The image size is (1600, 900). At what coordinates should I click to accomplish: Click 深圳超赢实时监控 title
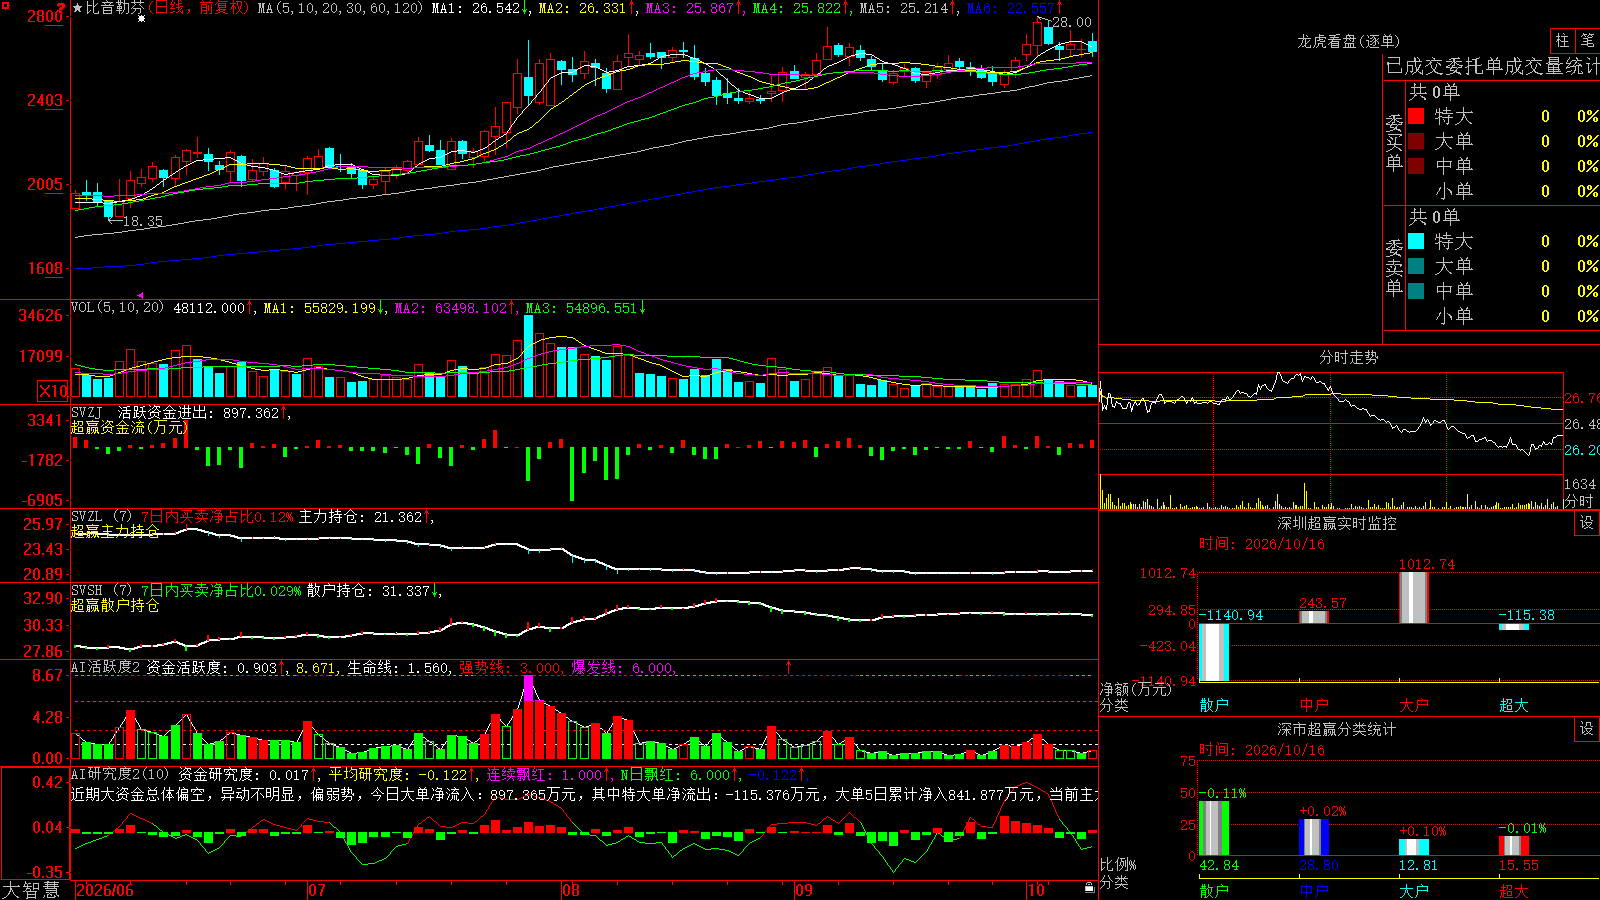tap(1336, 523)
